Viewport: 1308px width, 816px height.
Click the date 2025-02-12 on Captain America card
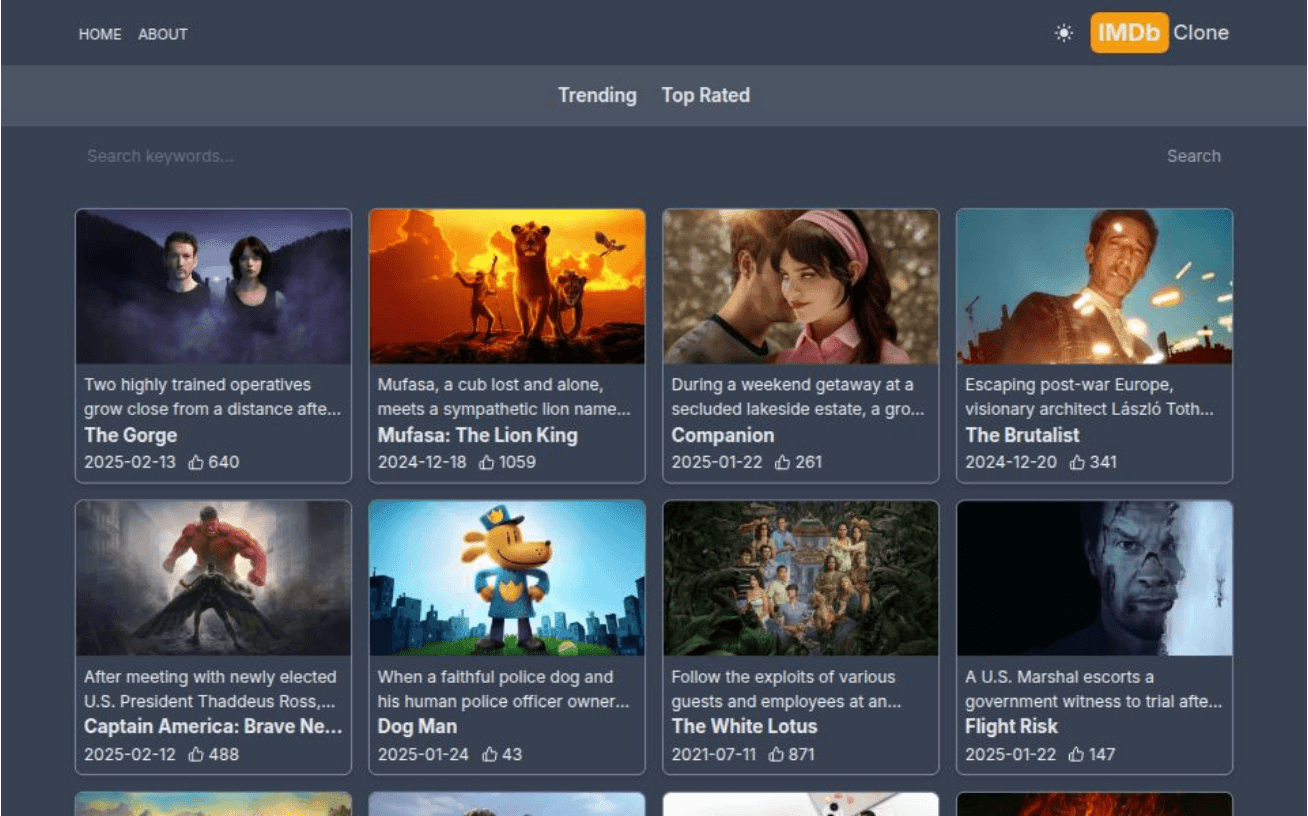129,754
